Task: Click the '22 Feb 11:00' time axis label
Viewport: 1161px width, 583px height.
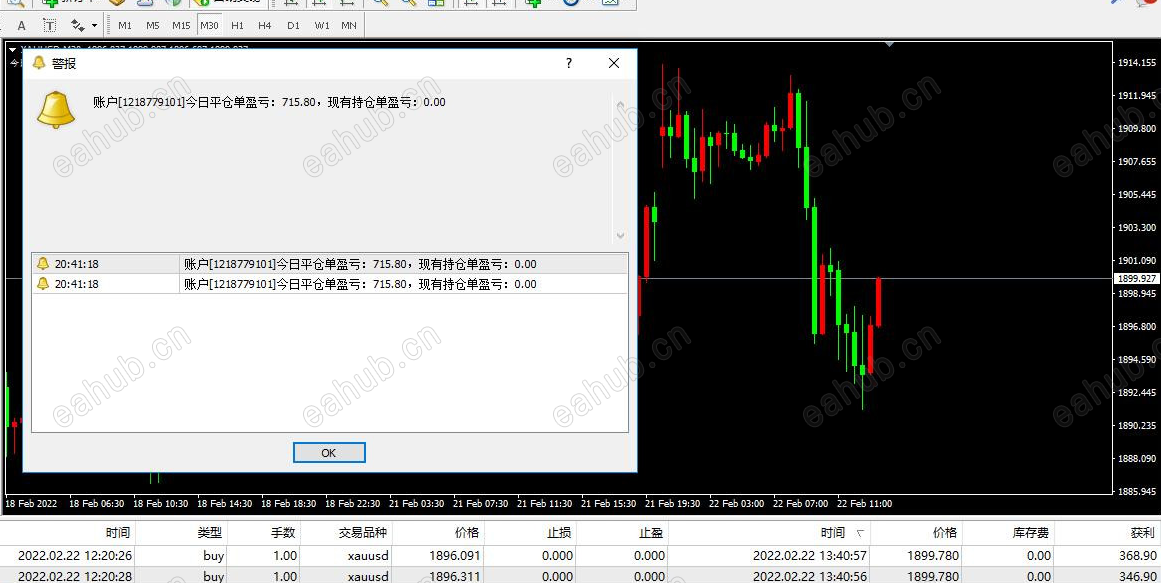Action: click(x=864, y=503)
